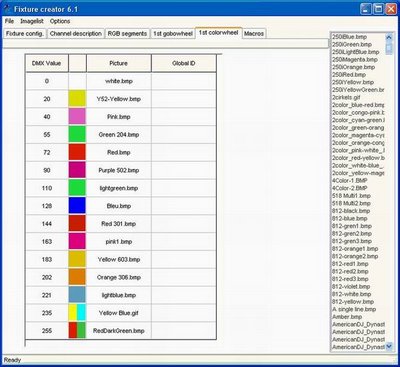Image resolution: width=400 pixels, height=367 pixels.
Task: Select Amber.bmp in the image list
Action: tap(347, 317)
